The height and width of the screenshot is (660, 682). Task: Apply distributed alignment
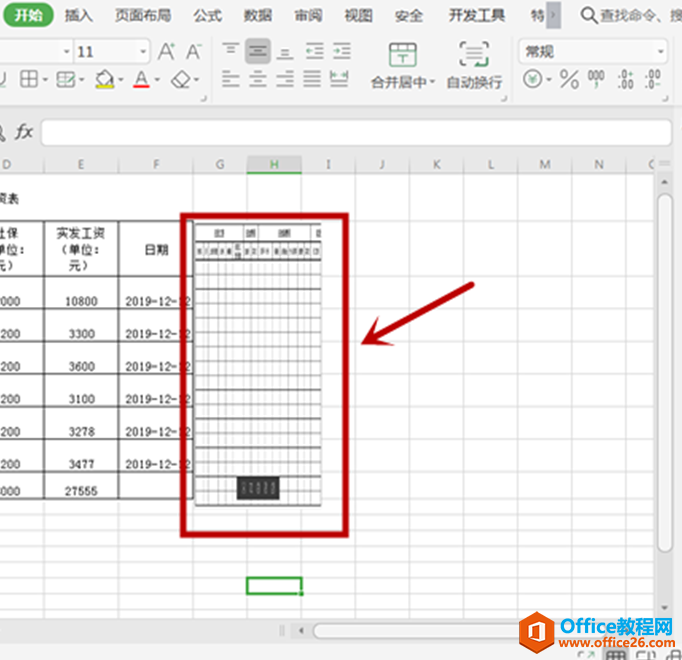[339, 79]
